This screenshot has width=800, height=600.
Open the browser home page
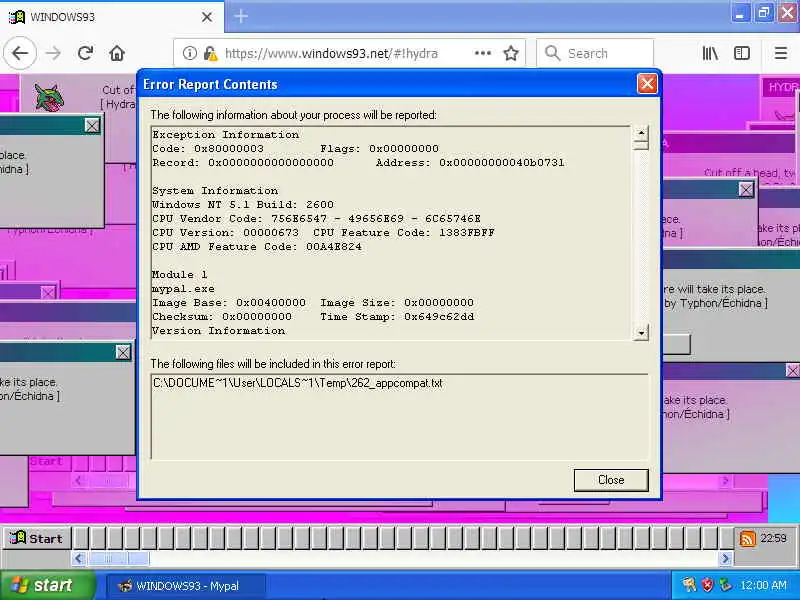pos(117,53)
